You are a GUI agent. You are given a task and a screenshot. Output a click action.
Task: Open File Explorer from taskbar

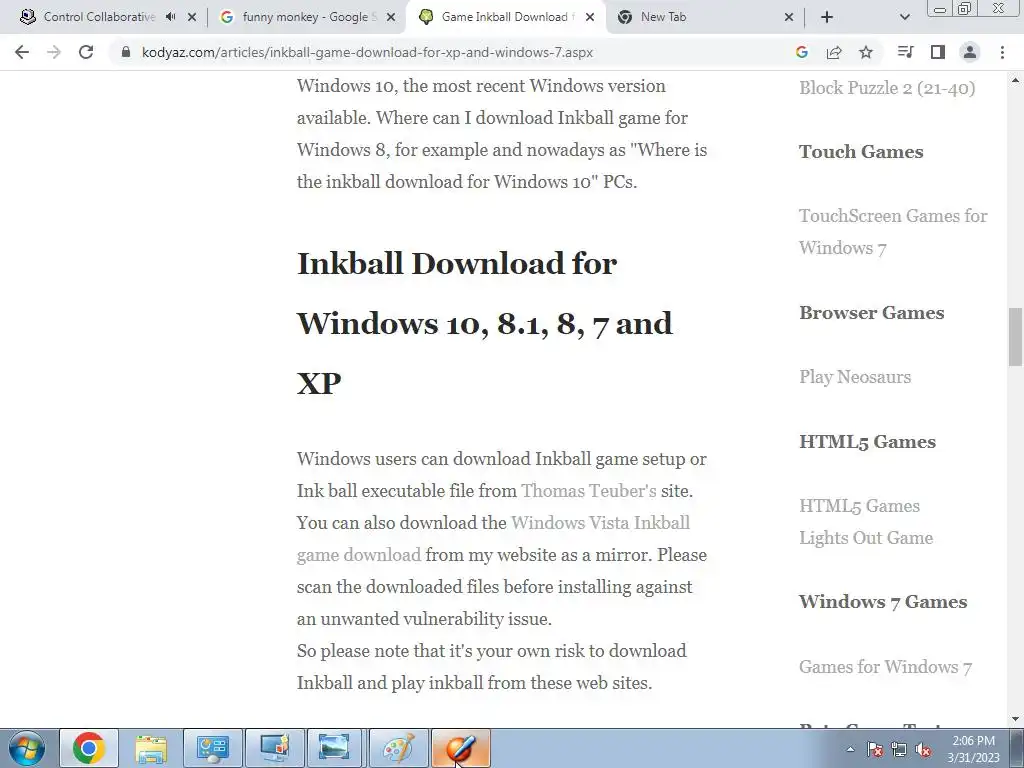(x=151, y=748)
